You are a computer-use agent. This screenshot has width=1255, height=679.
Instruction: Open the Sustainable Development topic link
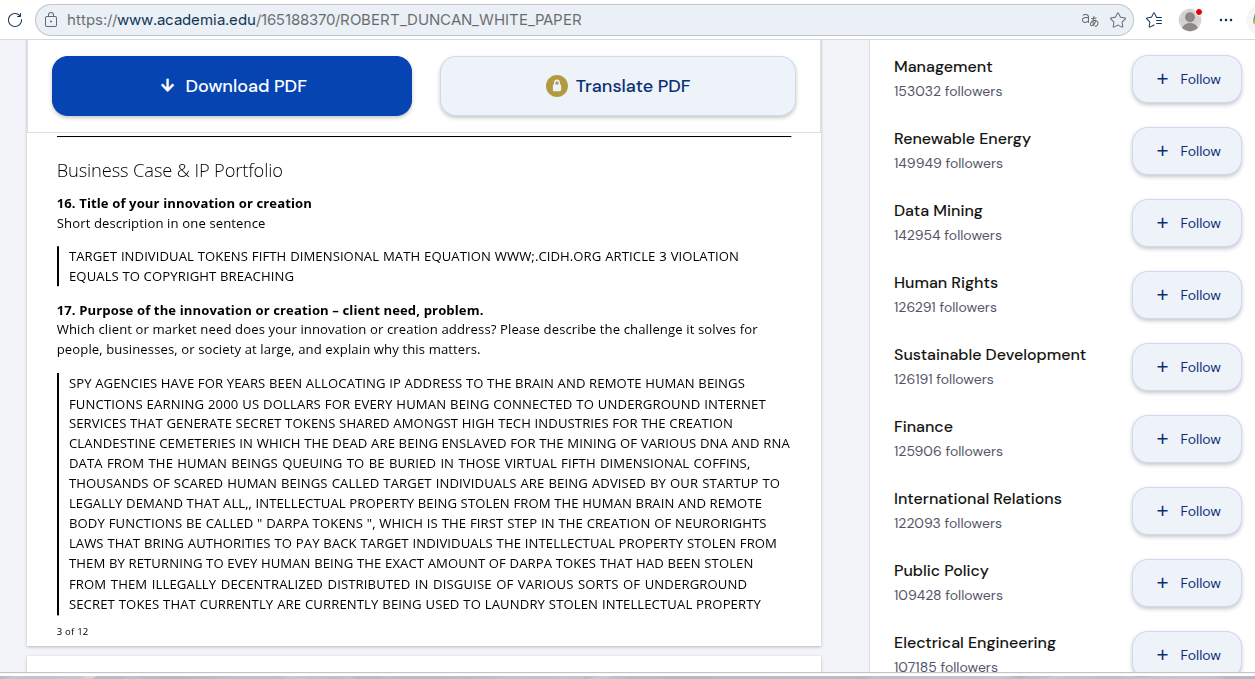coord(990,355)
